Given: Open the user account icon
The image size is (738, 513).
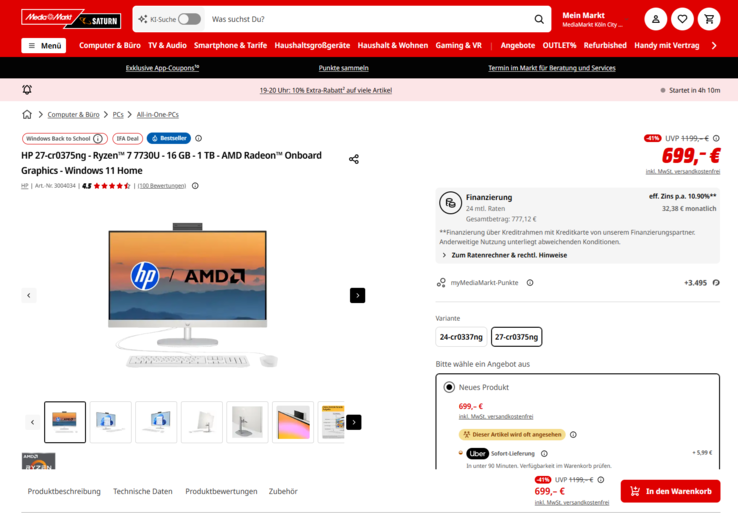Looking at the screenshot, I should [655, 19].
